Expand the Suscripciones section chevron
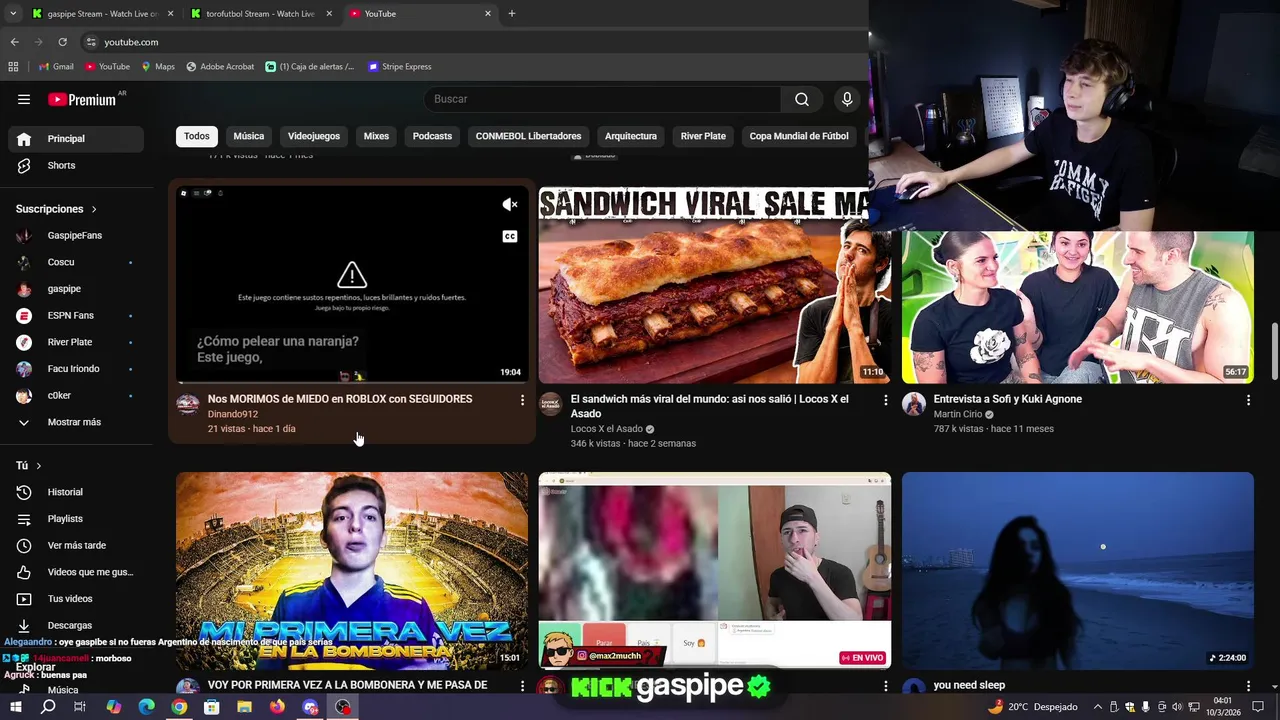1280x720 pixels. [x=94, y=209]
